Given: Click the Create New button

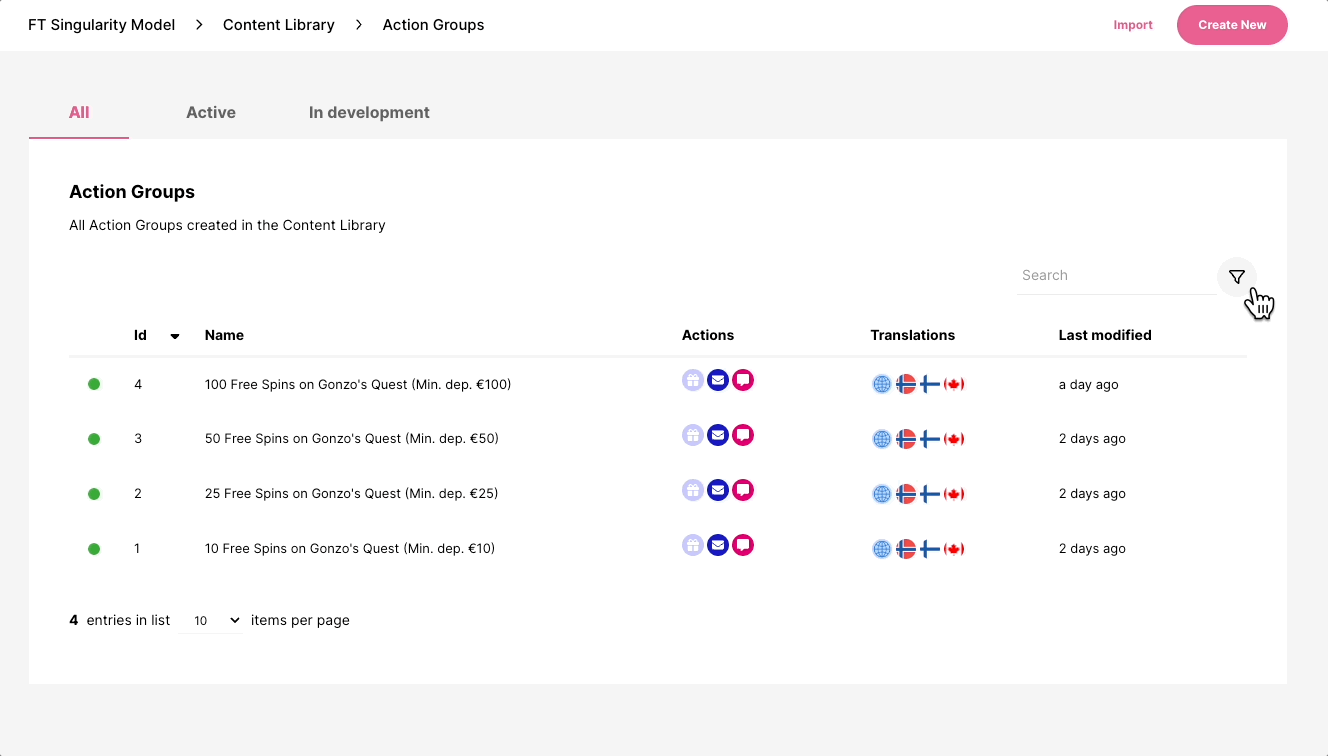Looking at the screenshot, I should pyautogui.click(x=1232, y=25).
